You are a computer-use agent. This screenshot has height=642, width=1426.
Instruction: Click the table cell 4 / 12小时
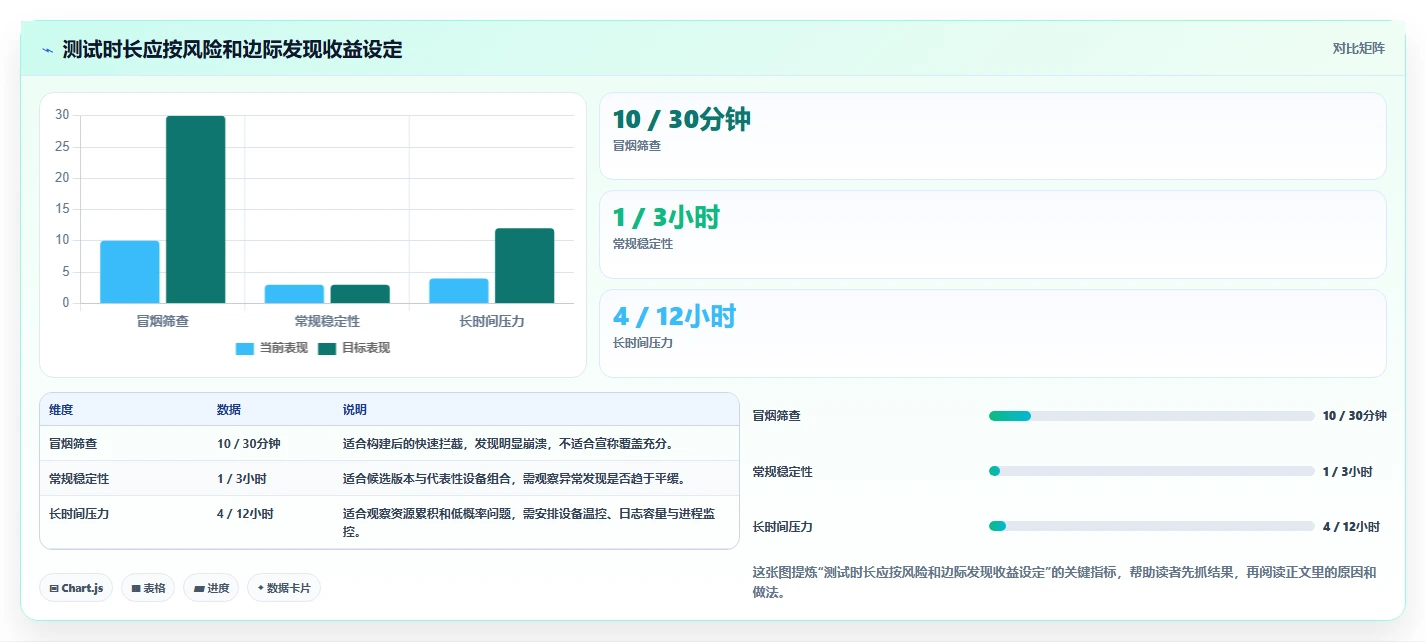(245, 513)
